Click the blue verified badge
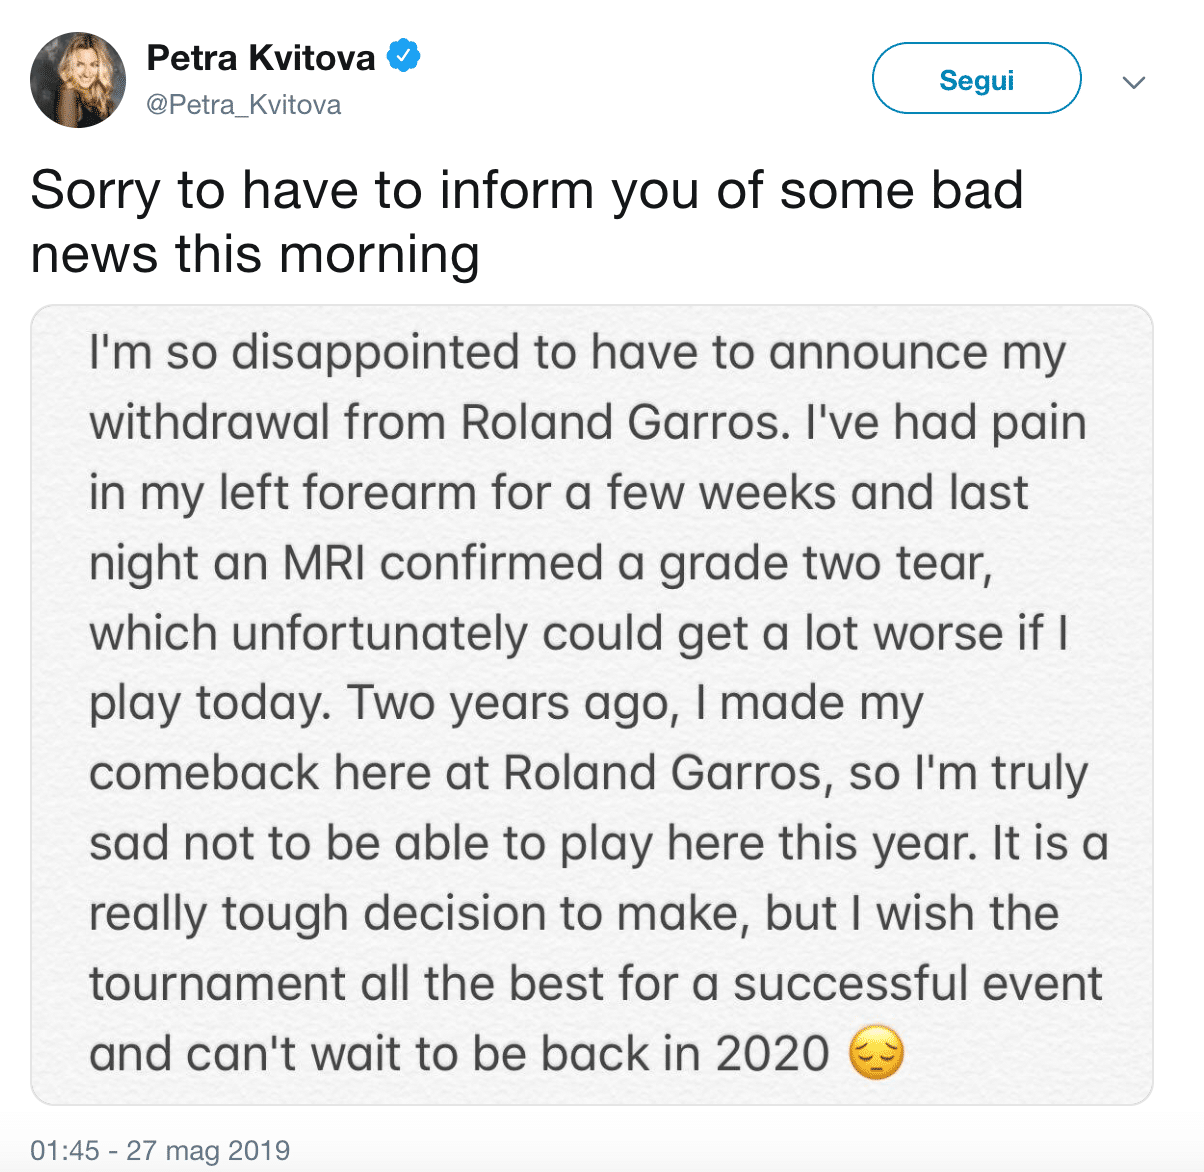Screen dimensions: 1204x1172 pyautogui.click(x=403, y=56)
